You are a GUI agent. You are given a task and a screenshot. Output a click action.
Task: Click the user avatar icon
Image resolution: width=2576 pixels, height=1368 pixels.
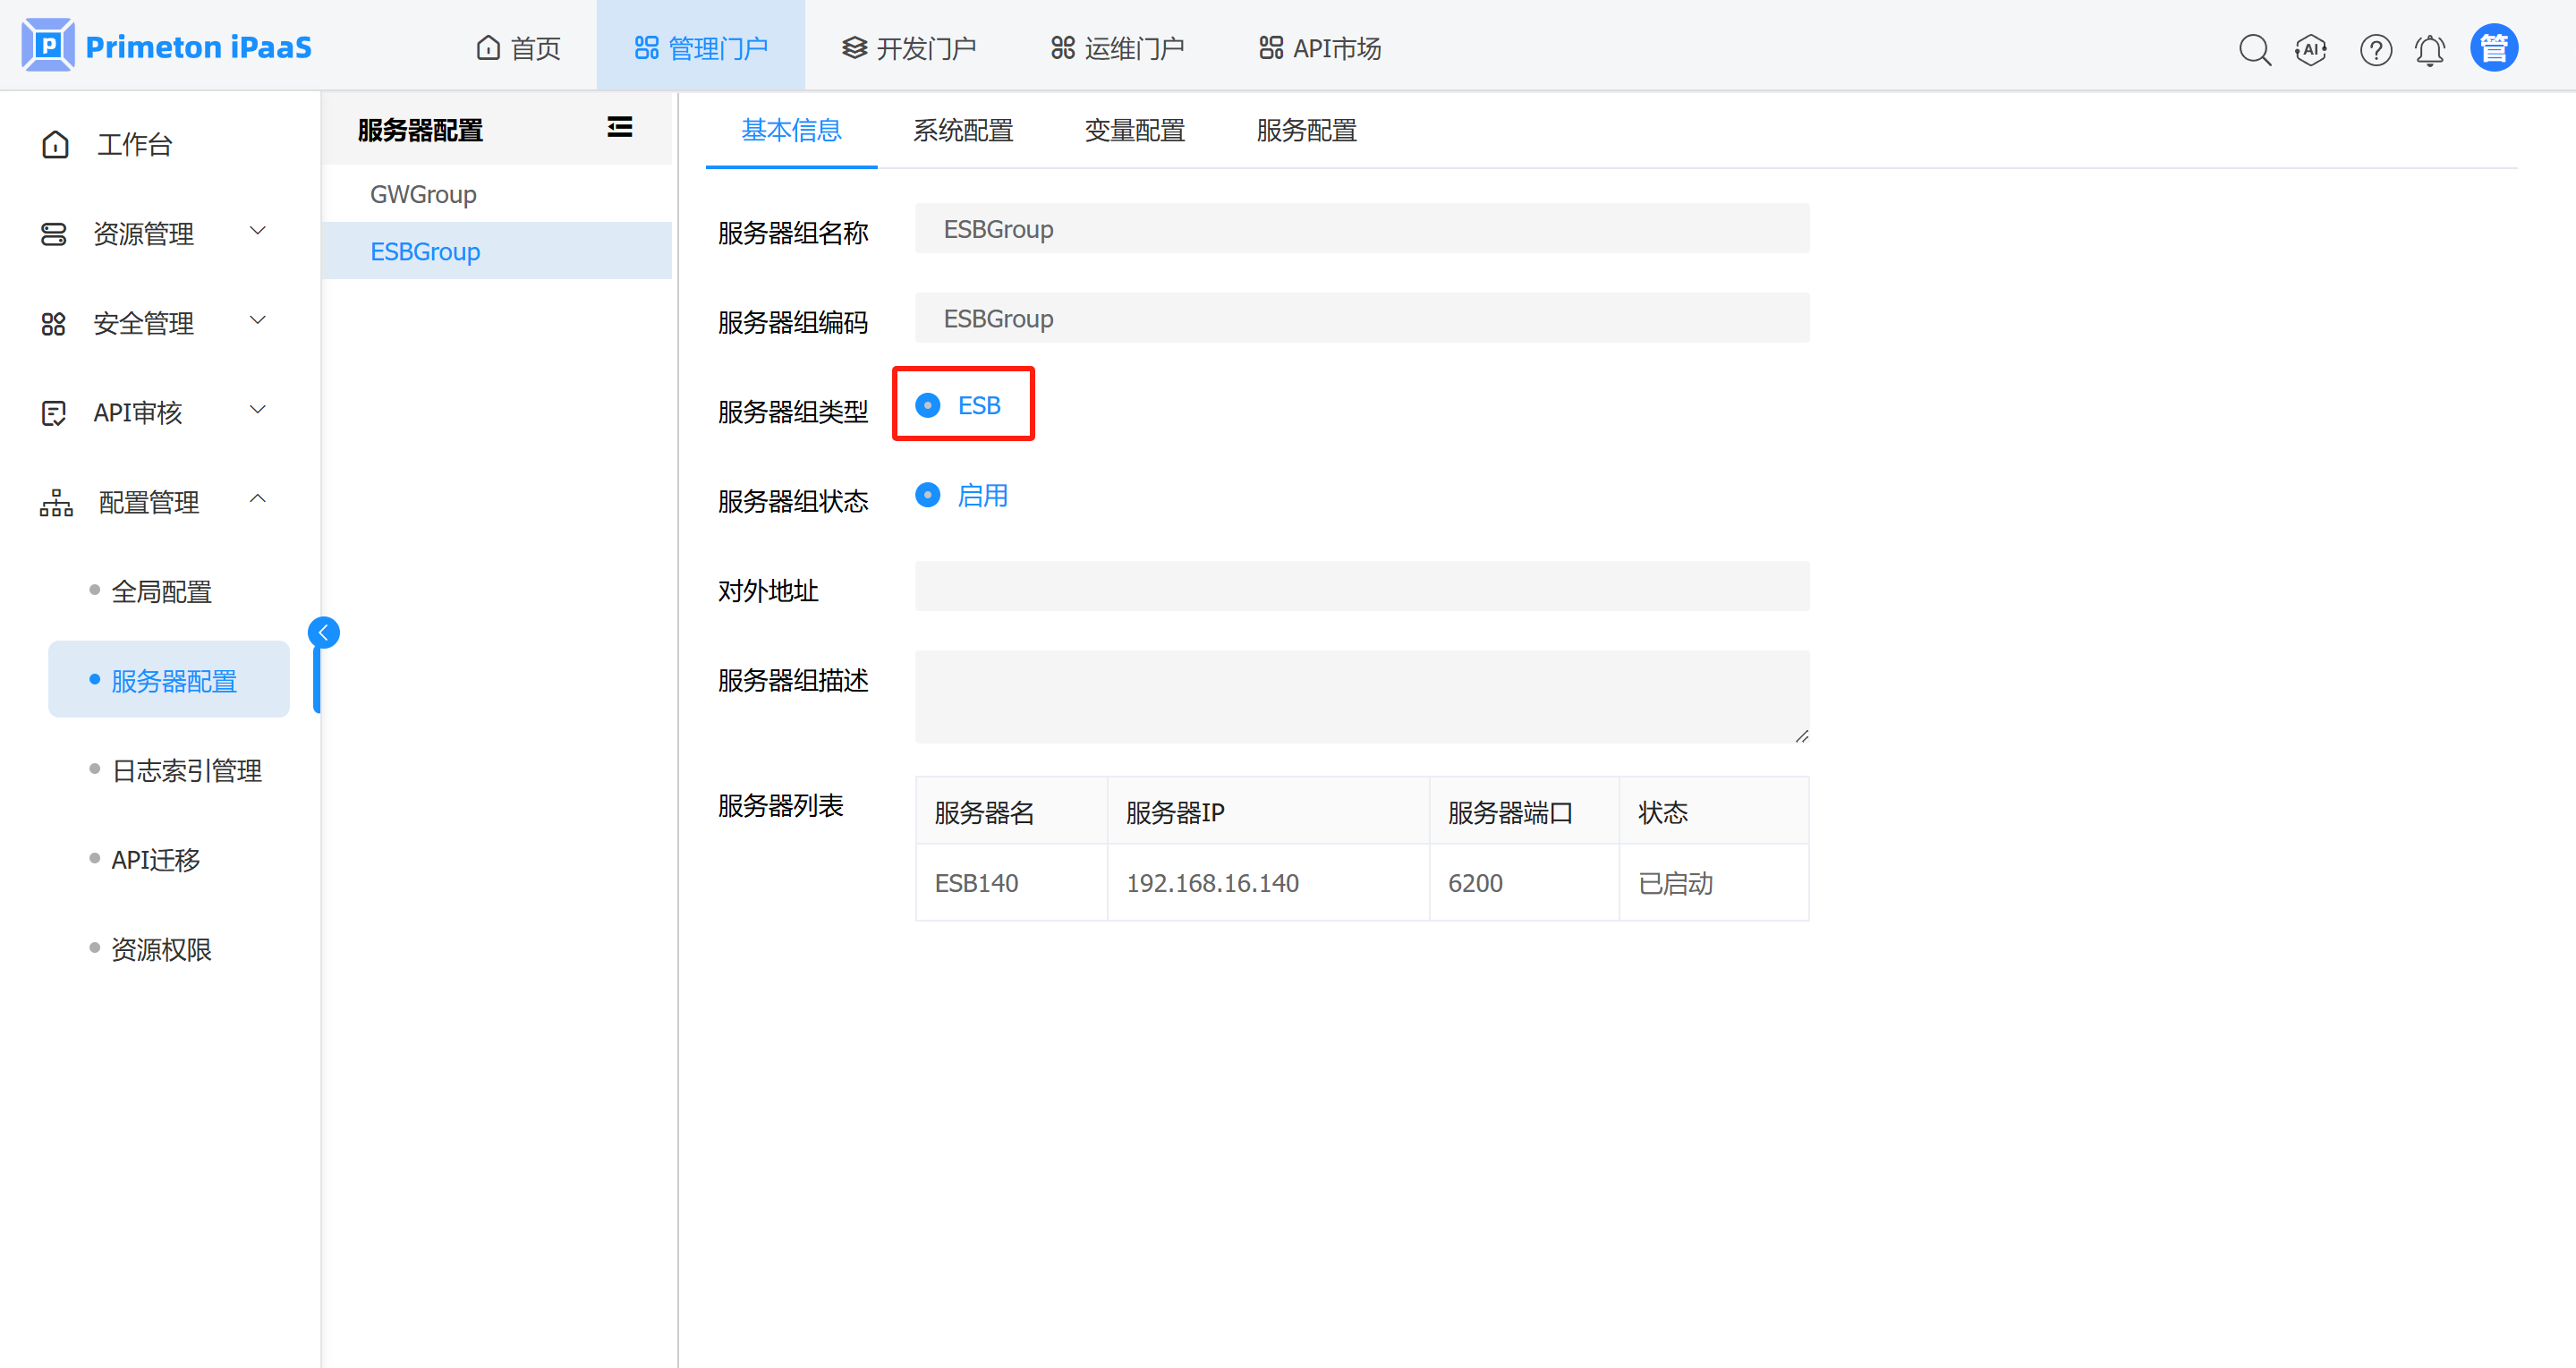point(2493,48)
